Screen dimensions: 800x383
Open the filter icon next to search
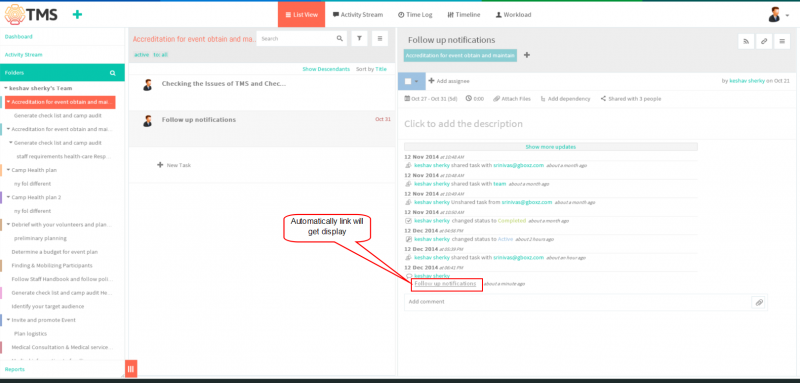click(359, 38)
